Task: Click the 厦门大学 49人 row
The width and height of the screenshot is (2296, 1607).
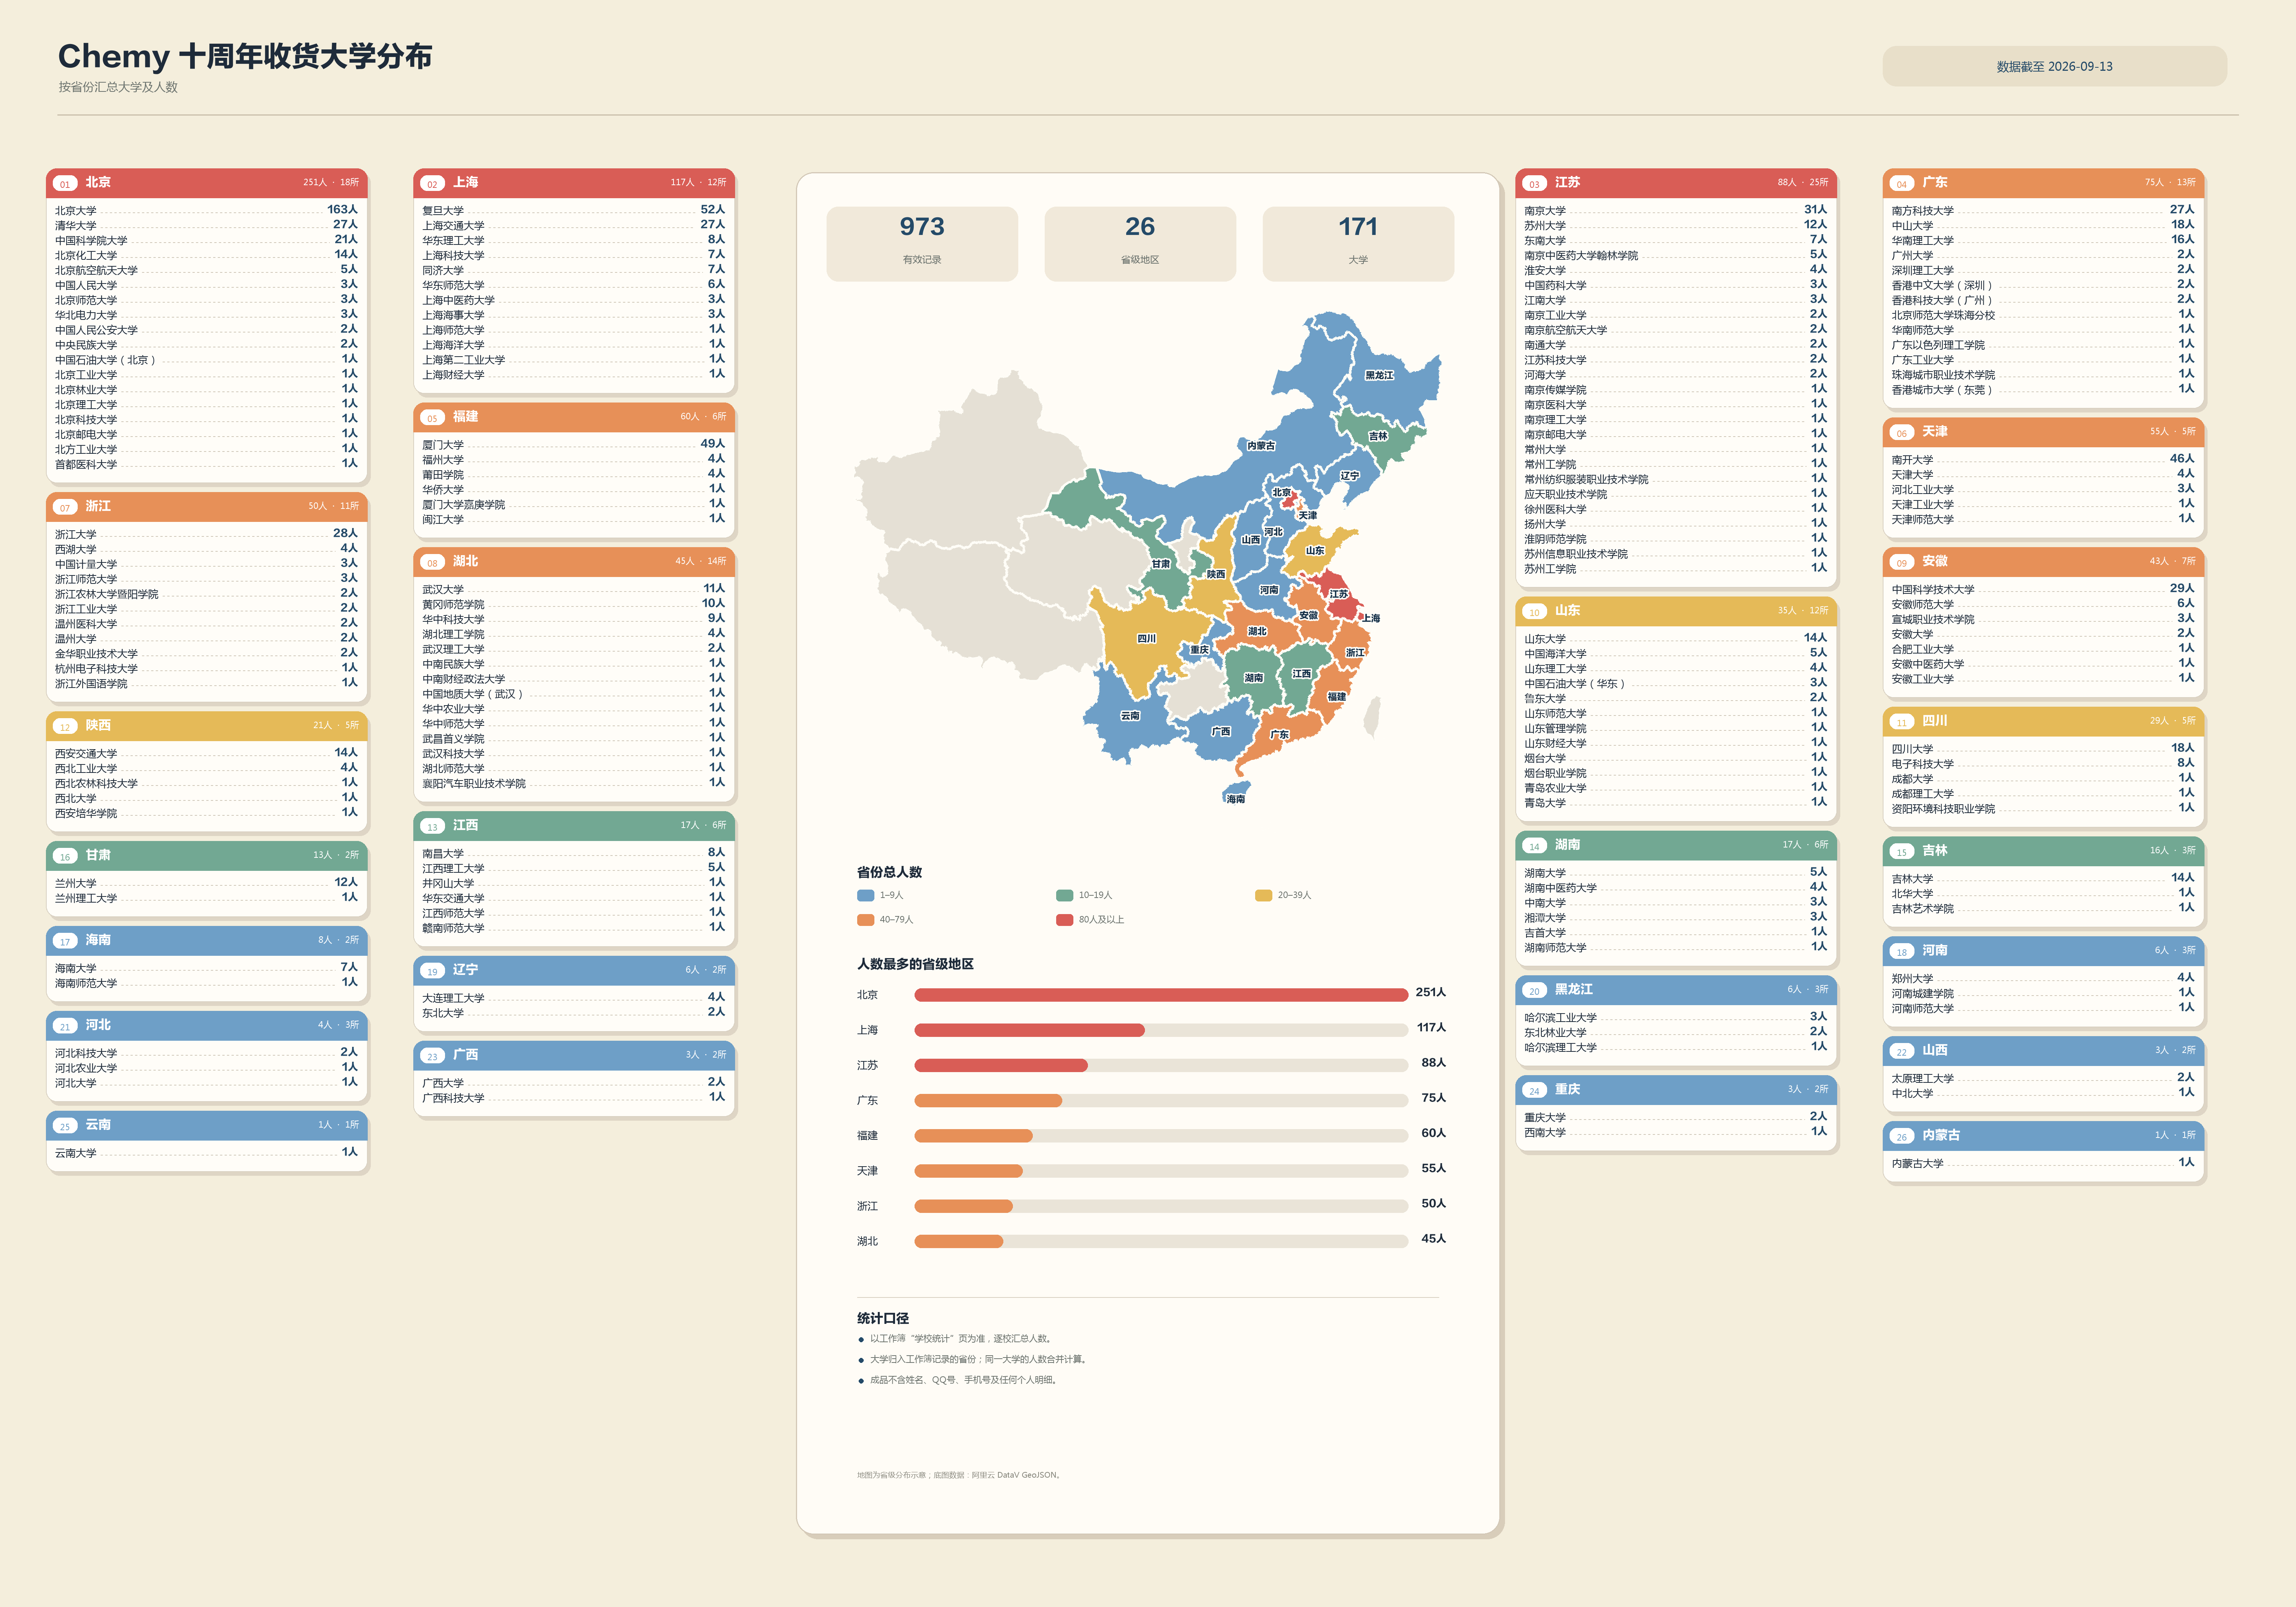Action: pyautogui.click(x=574, y=444)
